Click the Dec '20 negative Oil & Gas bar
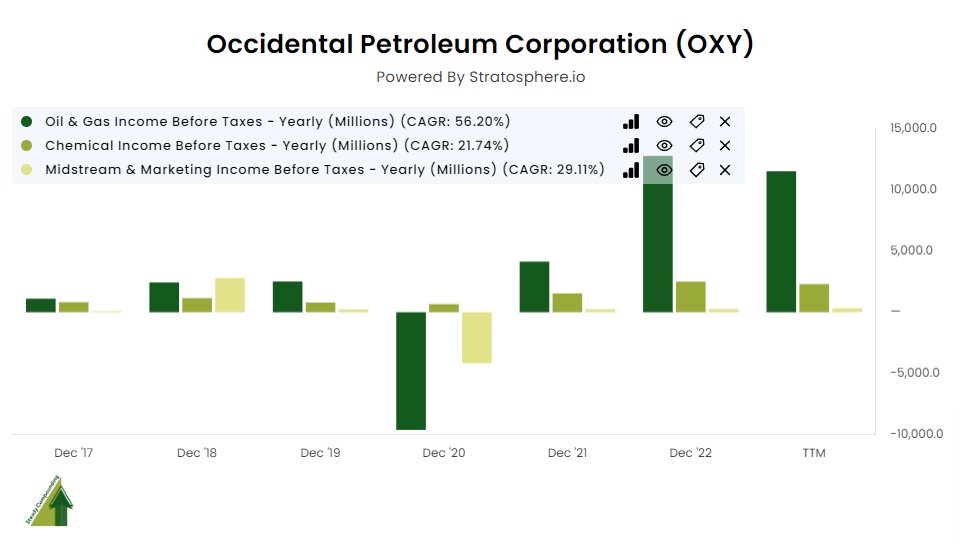The width and height of the screenshot is (960, 542). tap(411, 371)
